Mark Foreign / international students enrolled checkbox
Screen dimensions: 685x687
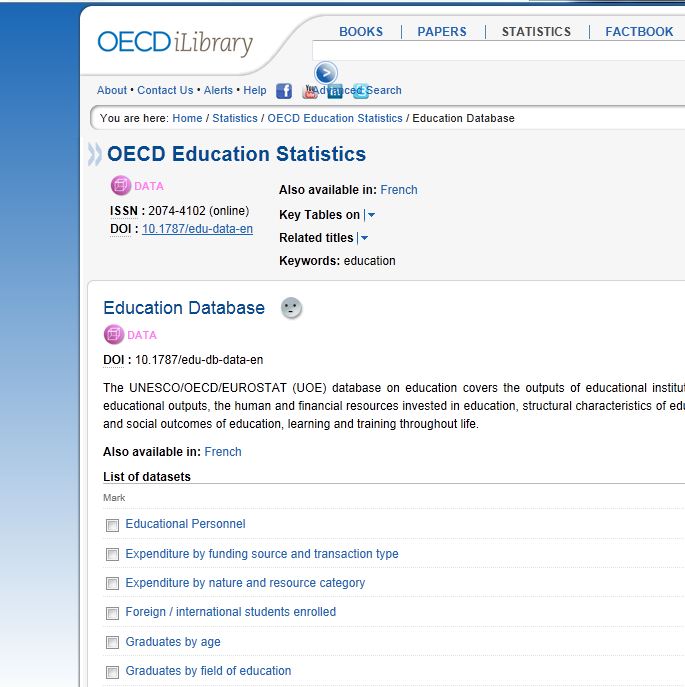click(112, 613)
